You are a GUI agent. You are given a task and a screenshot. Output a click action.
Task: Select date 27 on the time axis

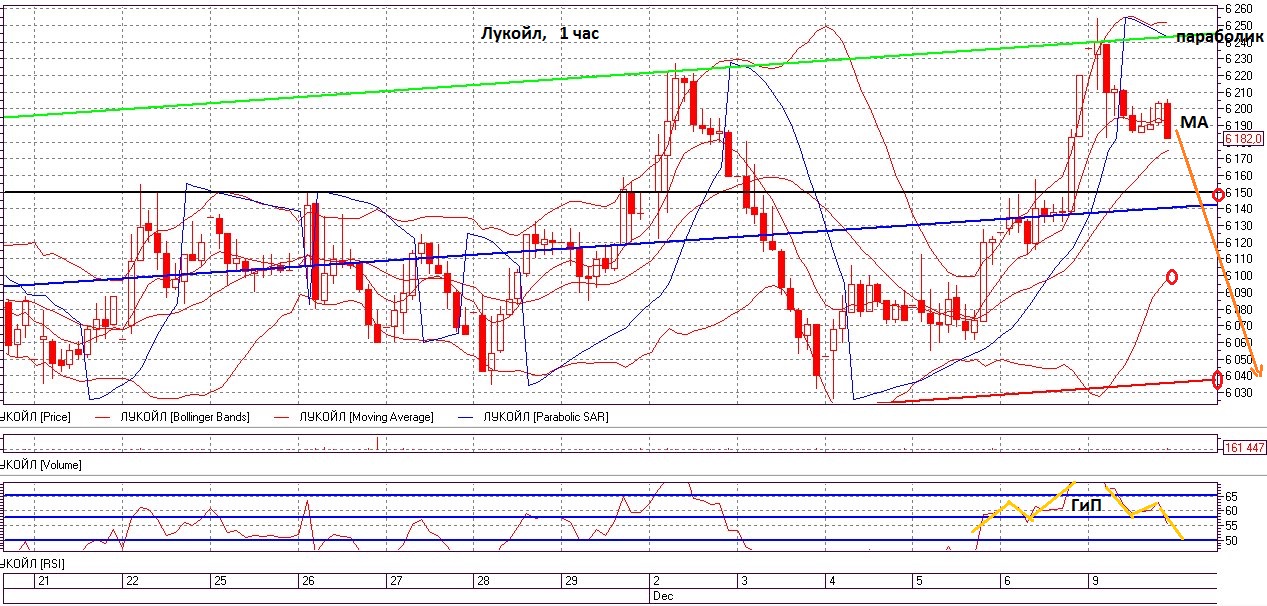[395, 580]
